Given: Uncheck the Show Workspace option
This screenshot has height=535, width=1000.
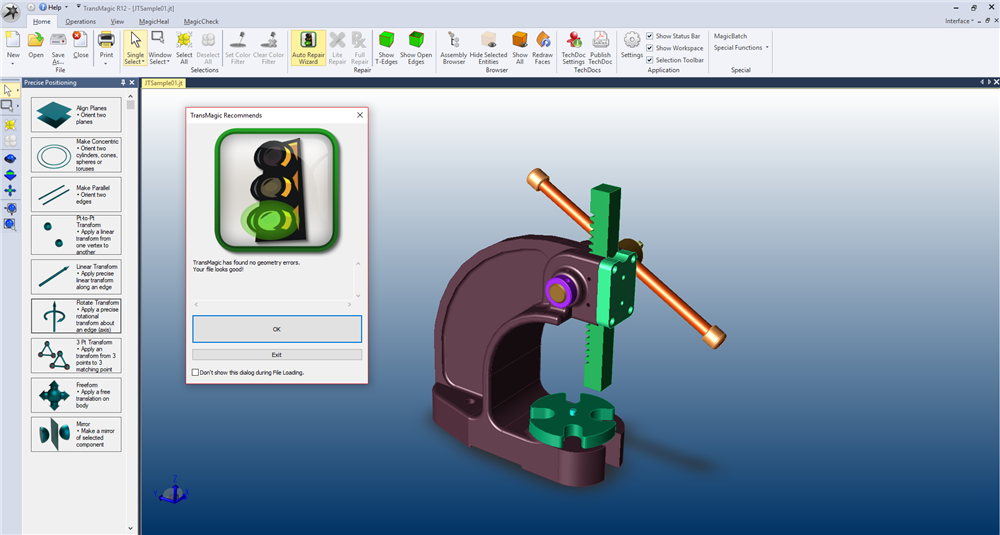Looking at the screenshot, I should point(650,48).
